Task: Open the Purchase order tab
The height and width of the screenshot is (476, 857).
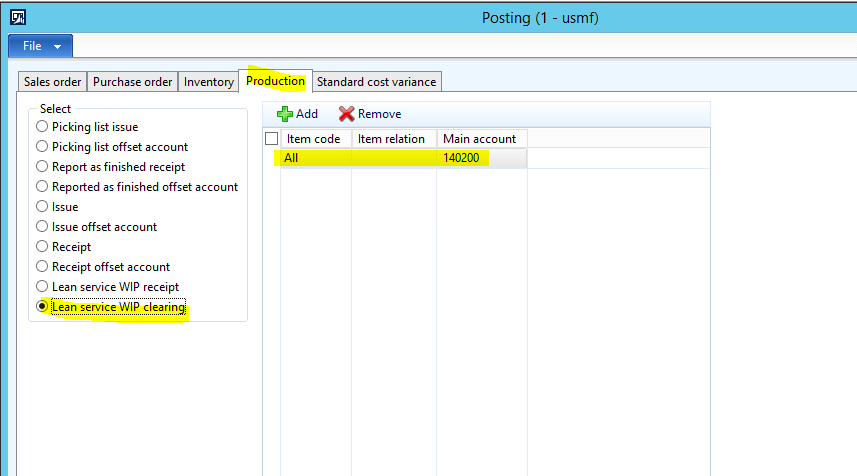Action: click(x=132, y=82)
